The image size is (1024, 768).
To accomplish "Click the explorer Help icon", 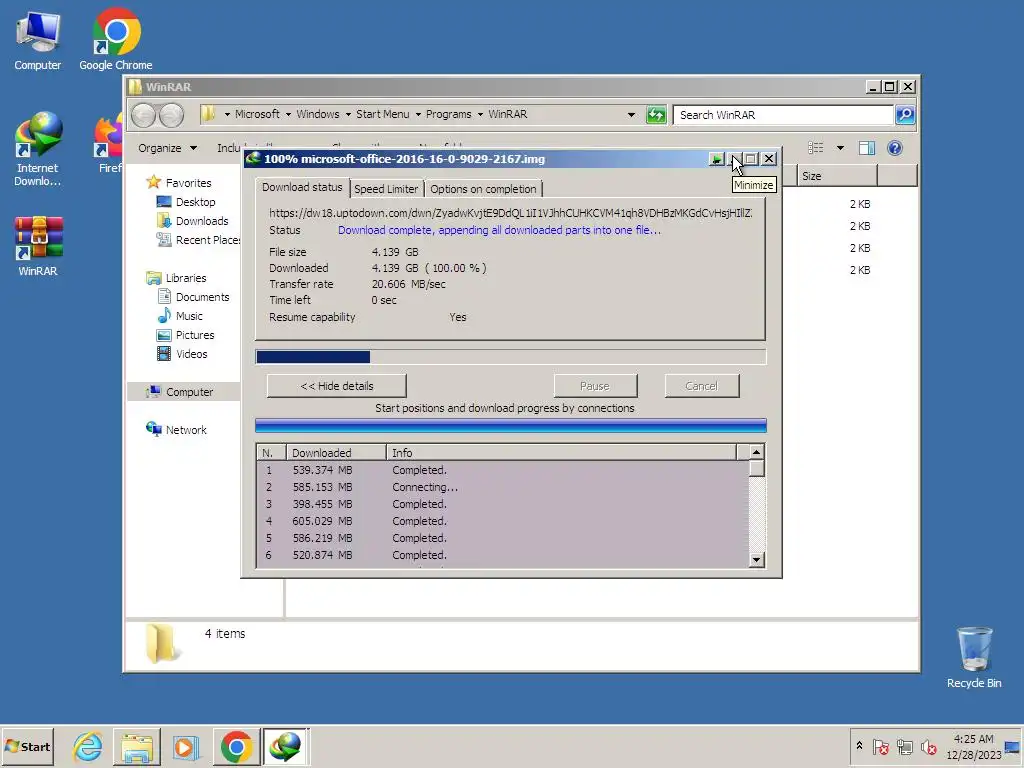I will [895, 148].
